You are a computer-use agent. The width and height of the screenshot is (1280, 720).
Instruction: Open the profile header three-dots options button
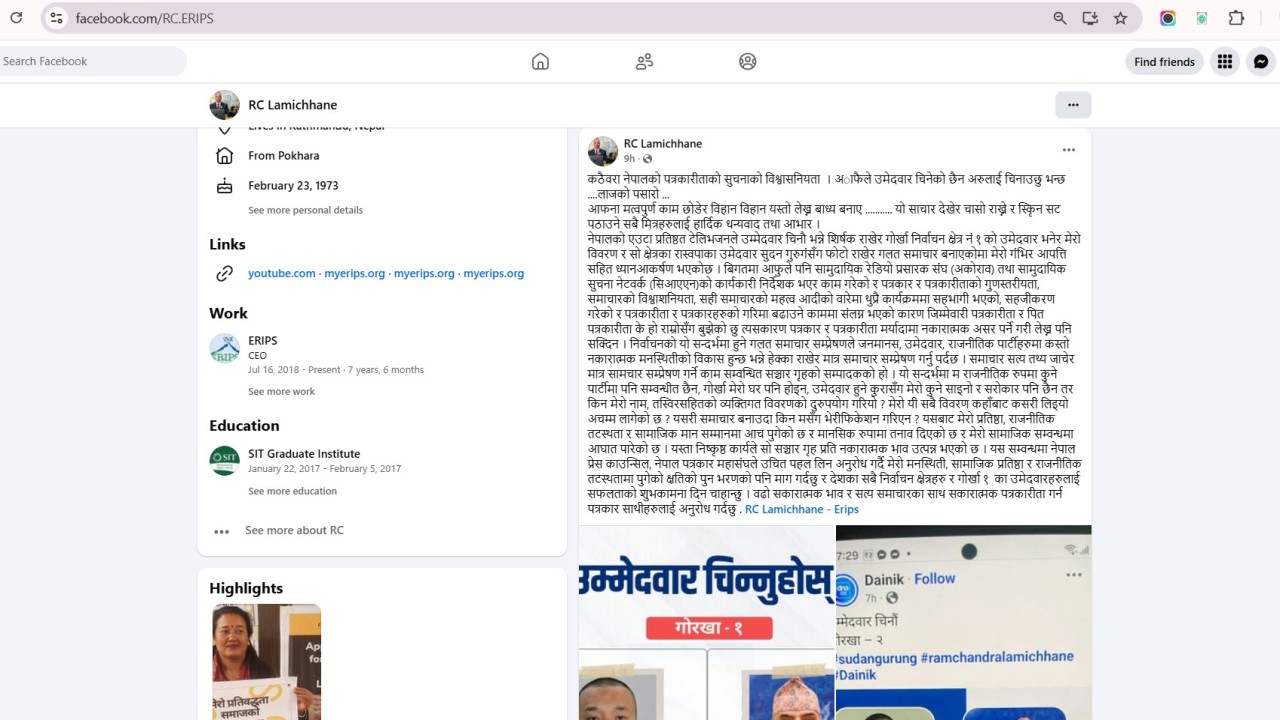(x=1073, y=105)
